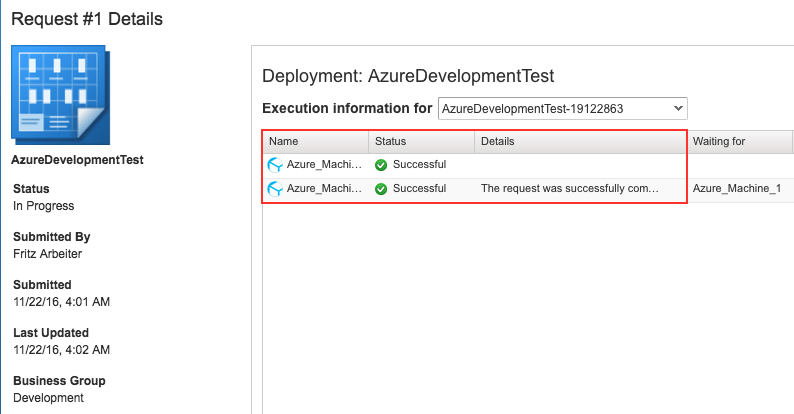794x414 pixels.
Task: Click the Execution information for label
Action: pyautogui.click(x=347, y=108)
